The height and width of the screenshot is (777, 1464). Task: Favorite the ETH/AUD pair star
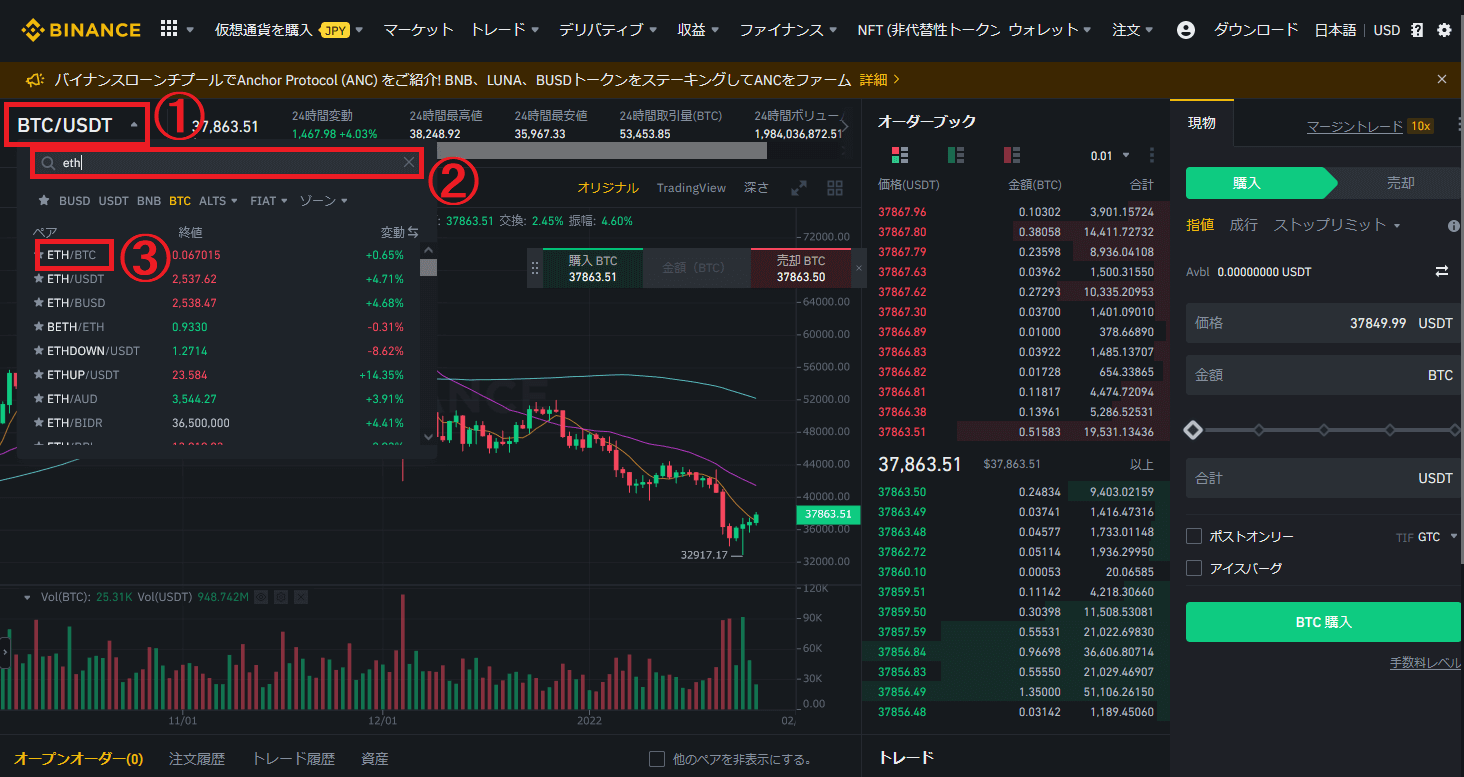tap(40, 399)
